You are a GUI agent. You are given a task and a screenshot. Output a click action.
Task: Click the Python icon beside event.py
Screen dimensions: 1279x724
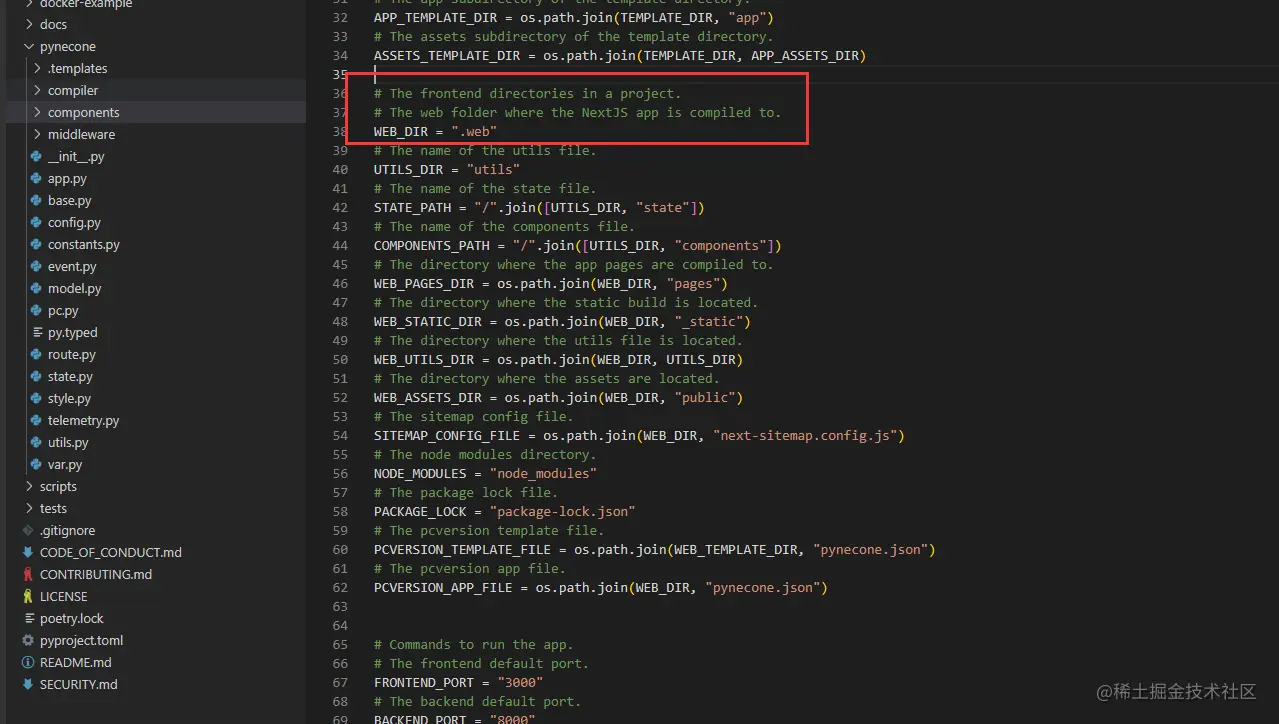(36, 267)
